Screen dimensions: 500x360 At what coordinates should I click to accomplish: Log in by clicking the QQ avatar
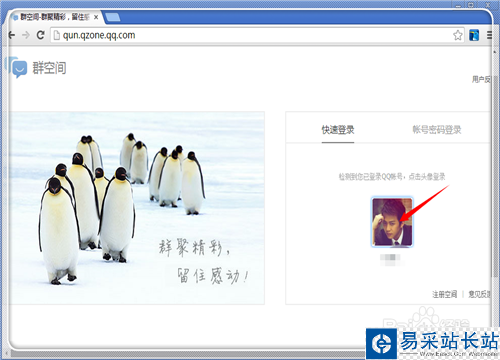pyautogui.click(x=392, y=222)
